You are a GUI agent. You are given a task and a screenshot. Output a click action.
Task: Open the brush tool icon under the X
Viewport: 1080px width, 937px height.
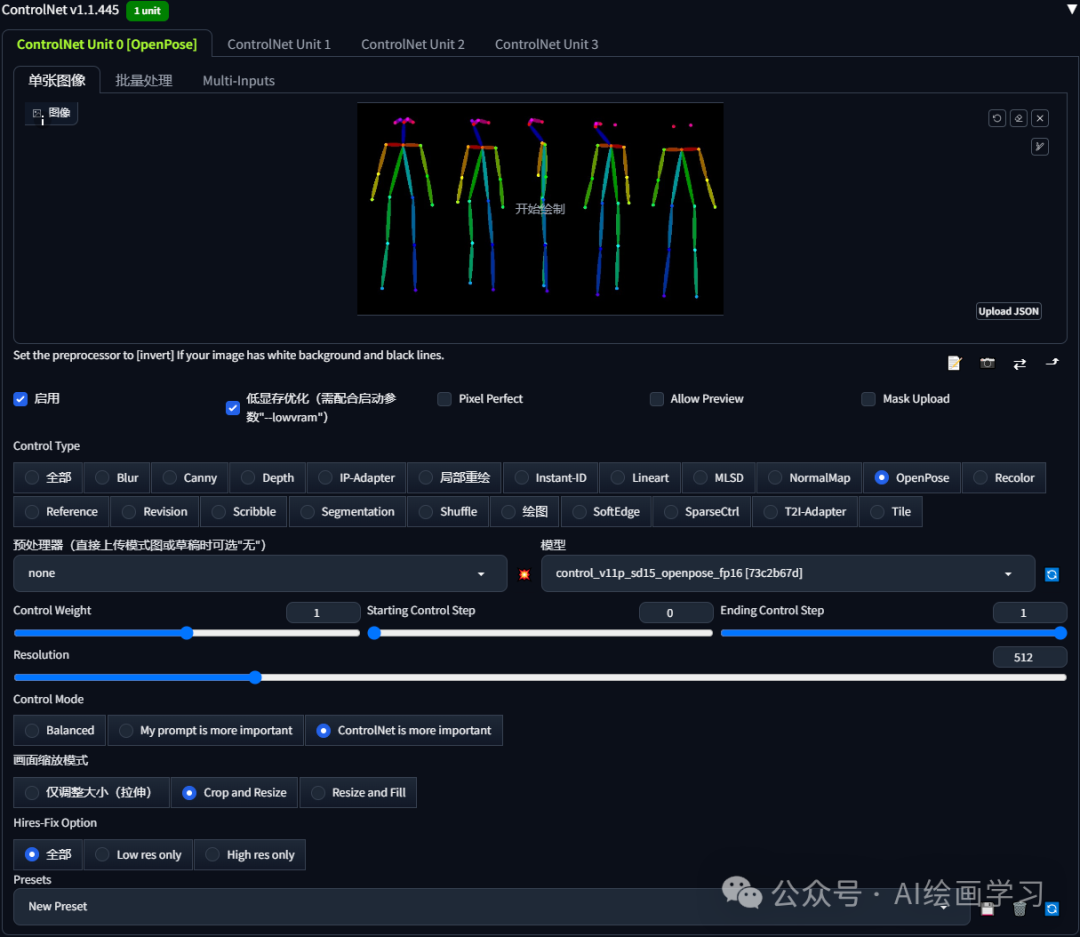tap(1040, 147)
